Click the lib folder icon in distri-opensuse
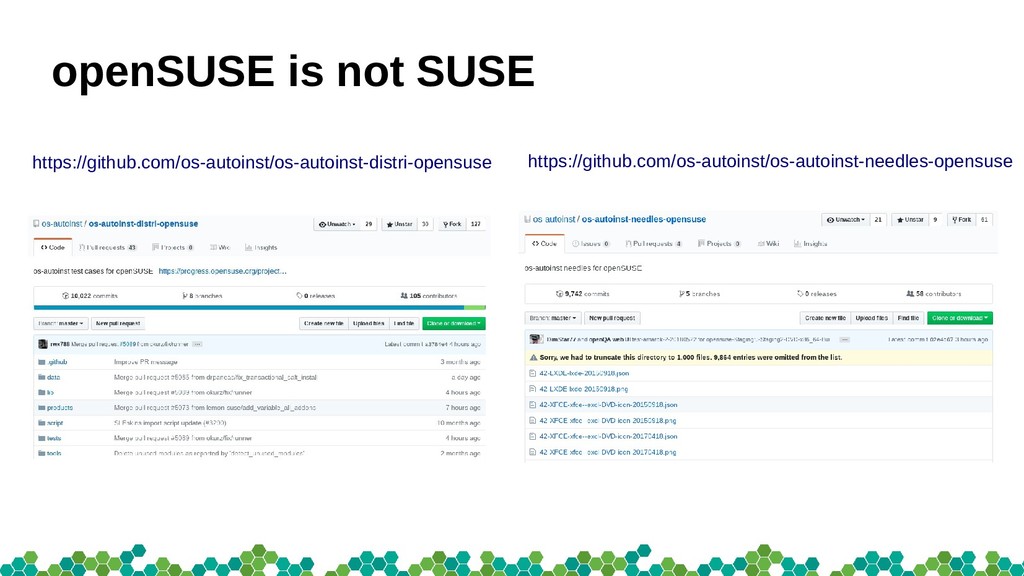The image size is (1024, 576). click(x=42, y=392)
